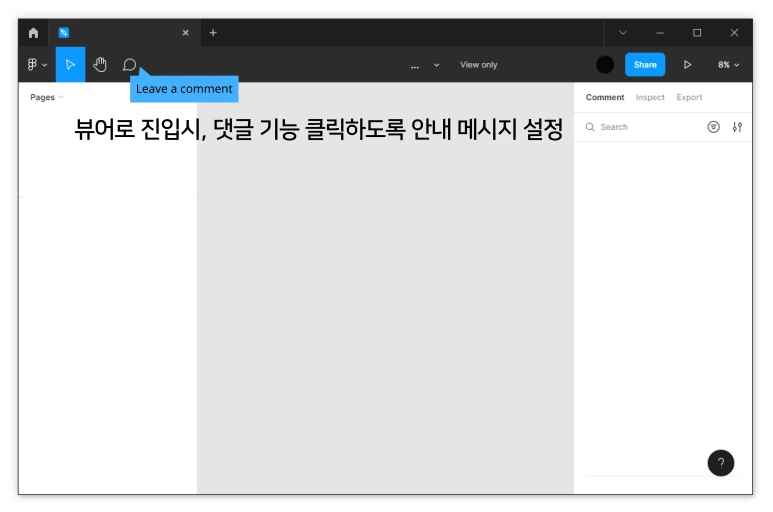Select the Hand tool
773x512 pixels.
pos(100,65)
